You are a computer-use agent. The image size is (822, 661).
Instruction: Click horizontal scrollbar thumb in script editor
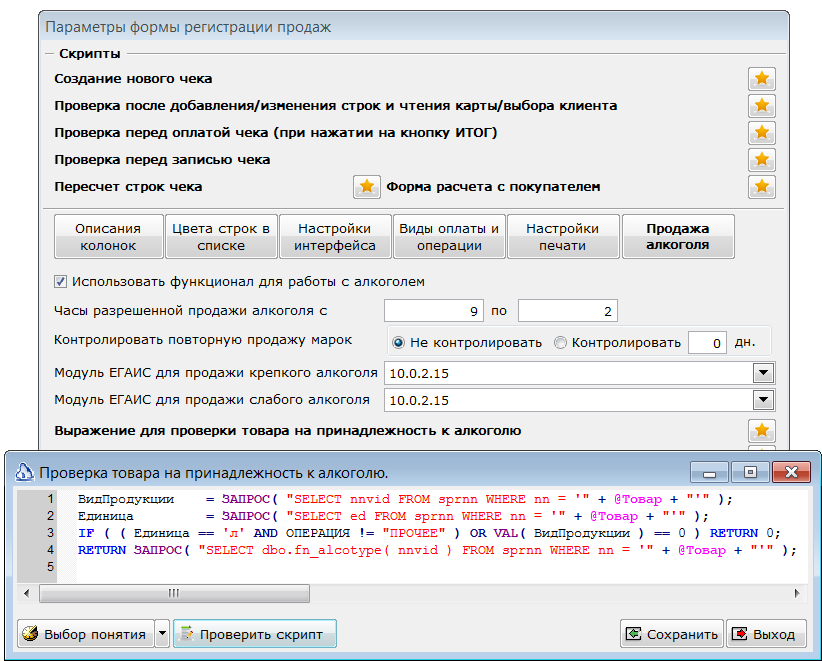tap(174, 593)
